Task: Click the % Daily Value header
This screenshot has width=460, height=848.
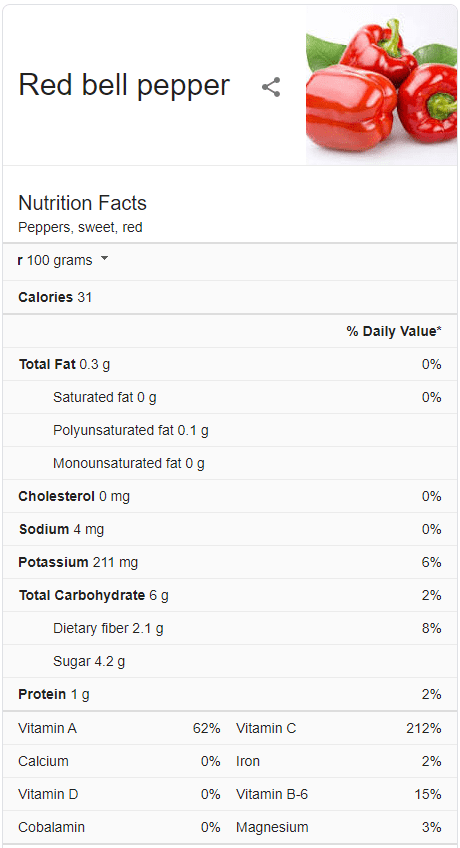Action: pyautogui.click(x=394, y=331)
